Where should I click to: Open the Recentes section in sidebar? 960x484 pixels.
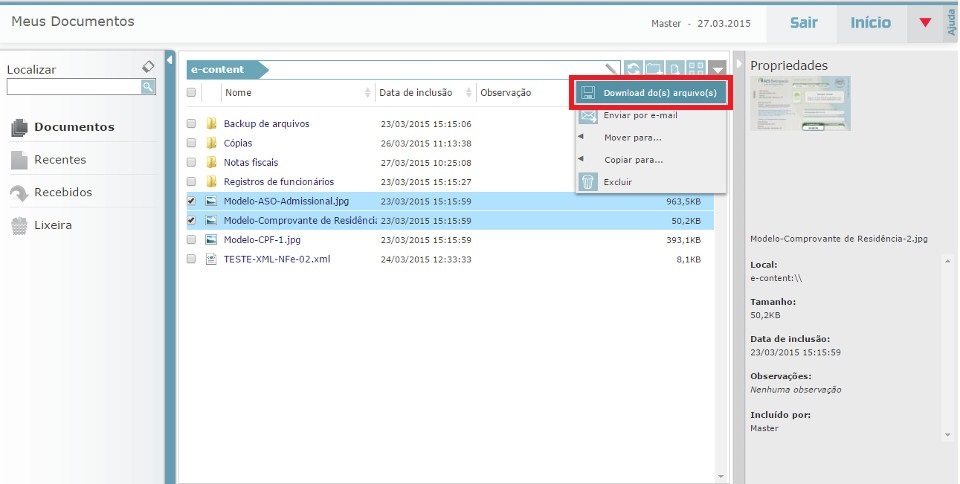[x=60, y=160]
